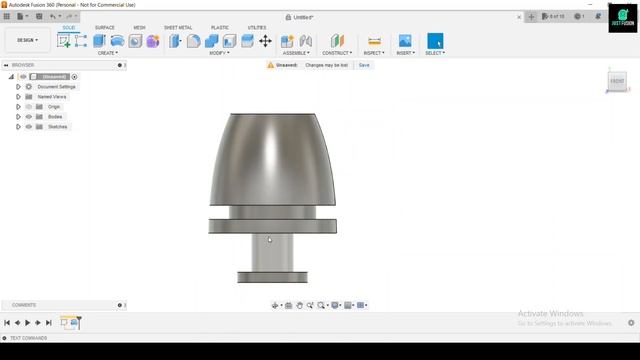Click the purple Create Form icon
This screenshot has height=360, width=640.
coord(153,41)
